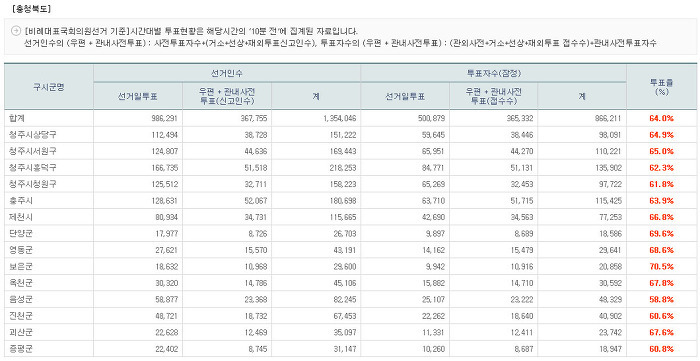700x361 pixels.
Task: Select 청주시서원구 elector total 169,443
Action: 343,152
